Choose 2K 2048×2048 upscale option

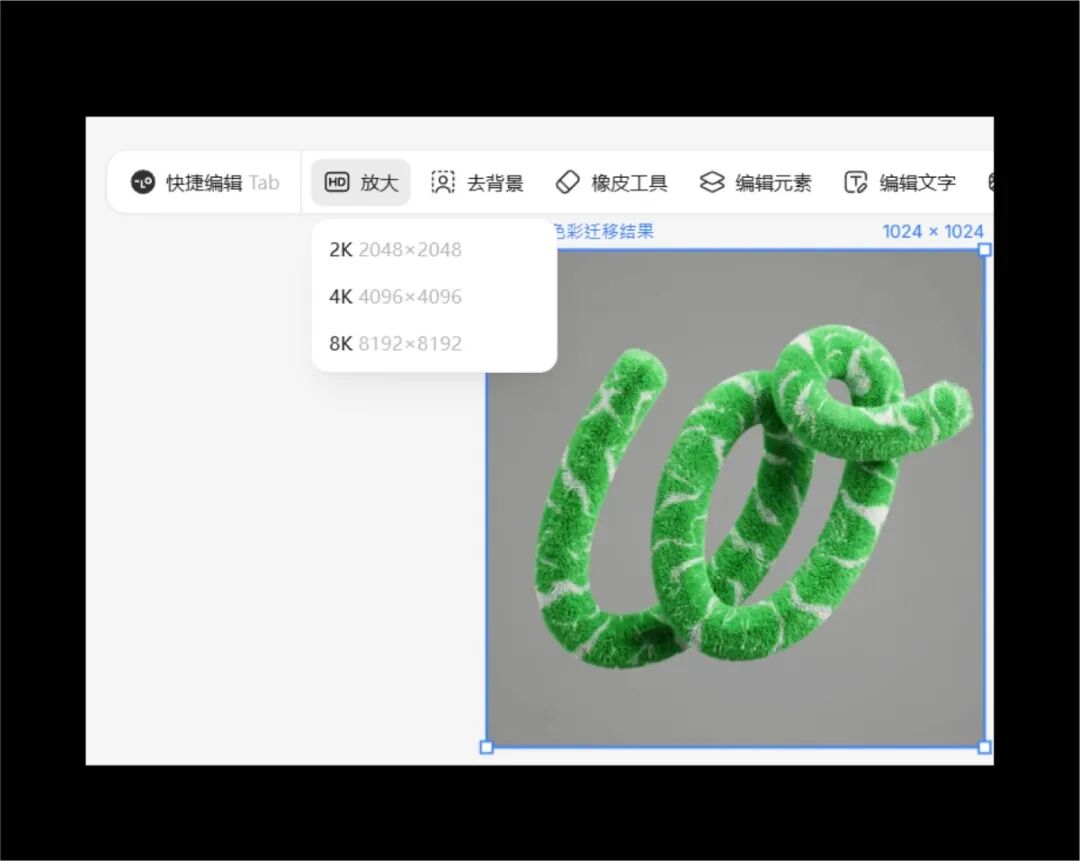click(x=396, y=249)
